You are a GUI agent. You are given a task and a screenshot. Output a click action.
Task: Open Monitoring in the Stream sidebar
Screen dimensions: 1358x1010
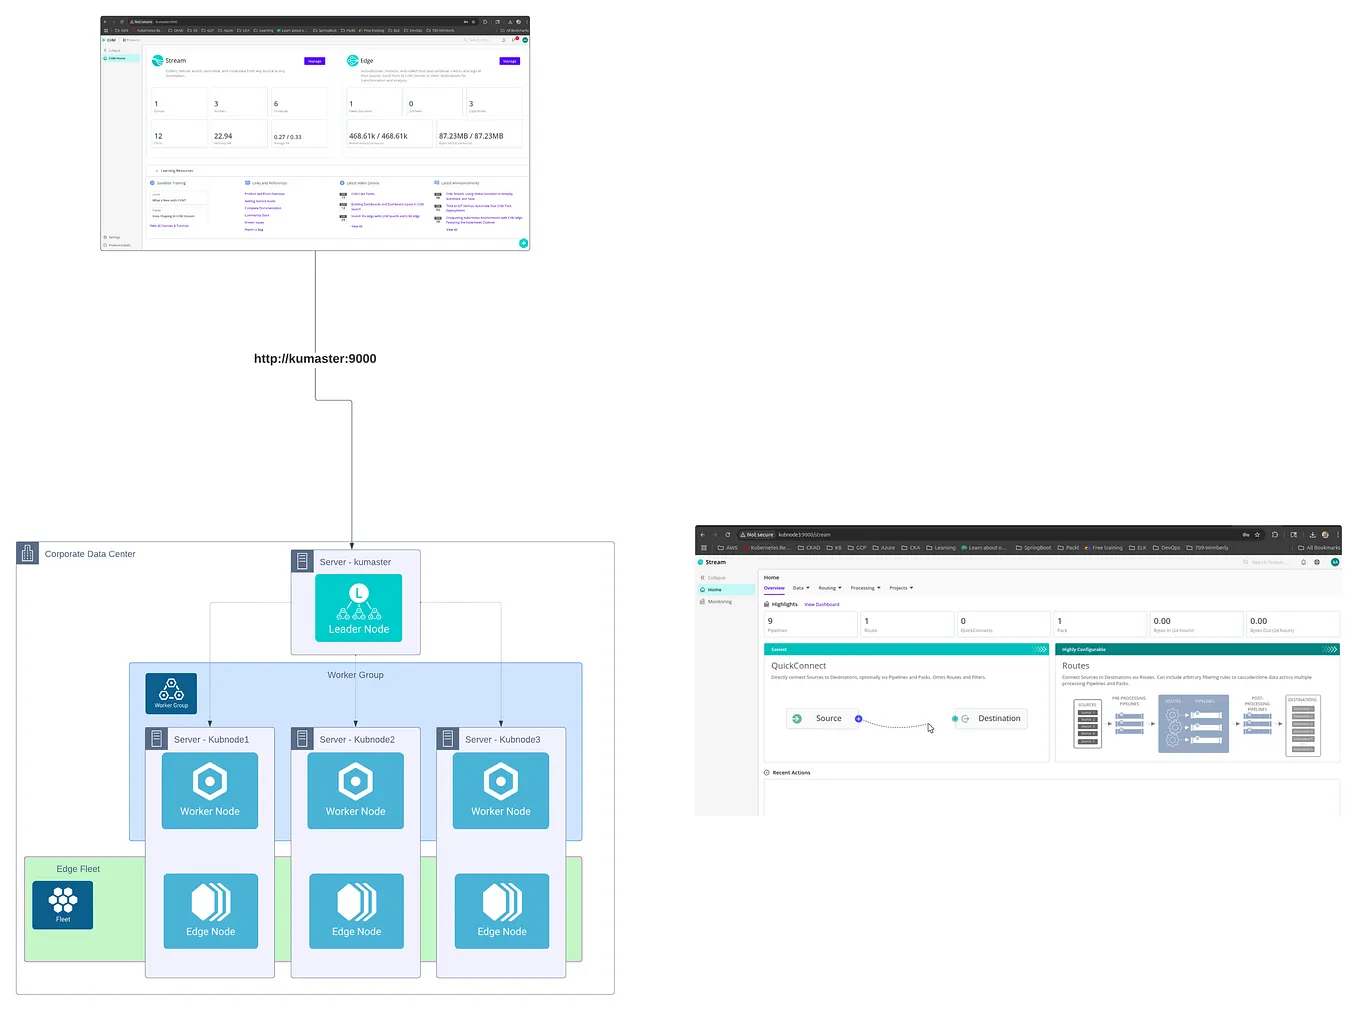pos(719,601)
